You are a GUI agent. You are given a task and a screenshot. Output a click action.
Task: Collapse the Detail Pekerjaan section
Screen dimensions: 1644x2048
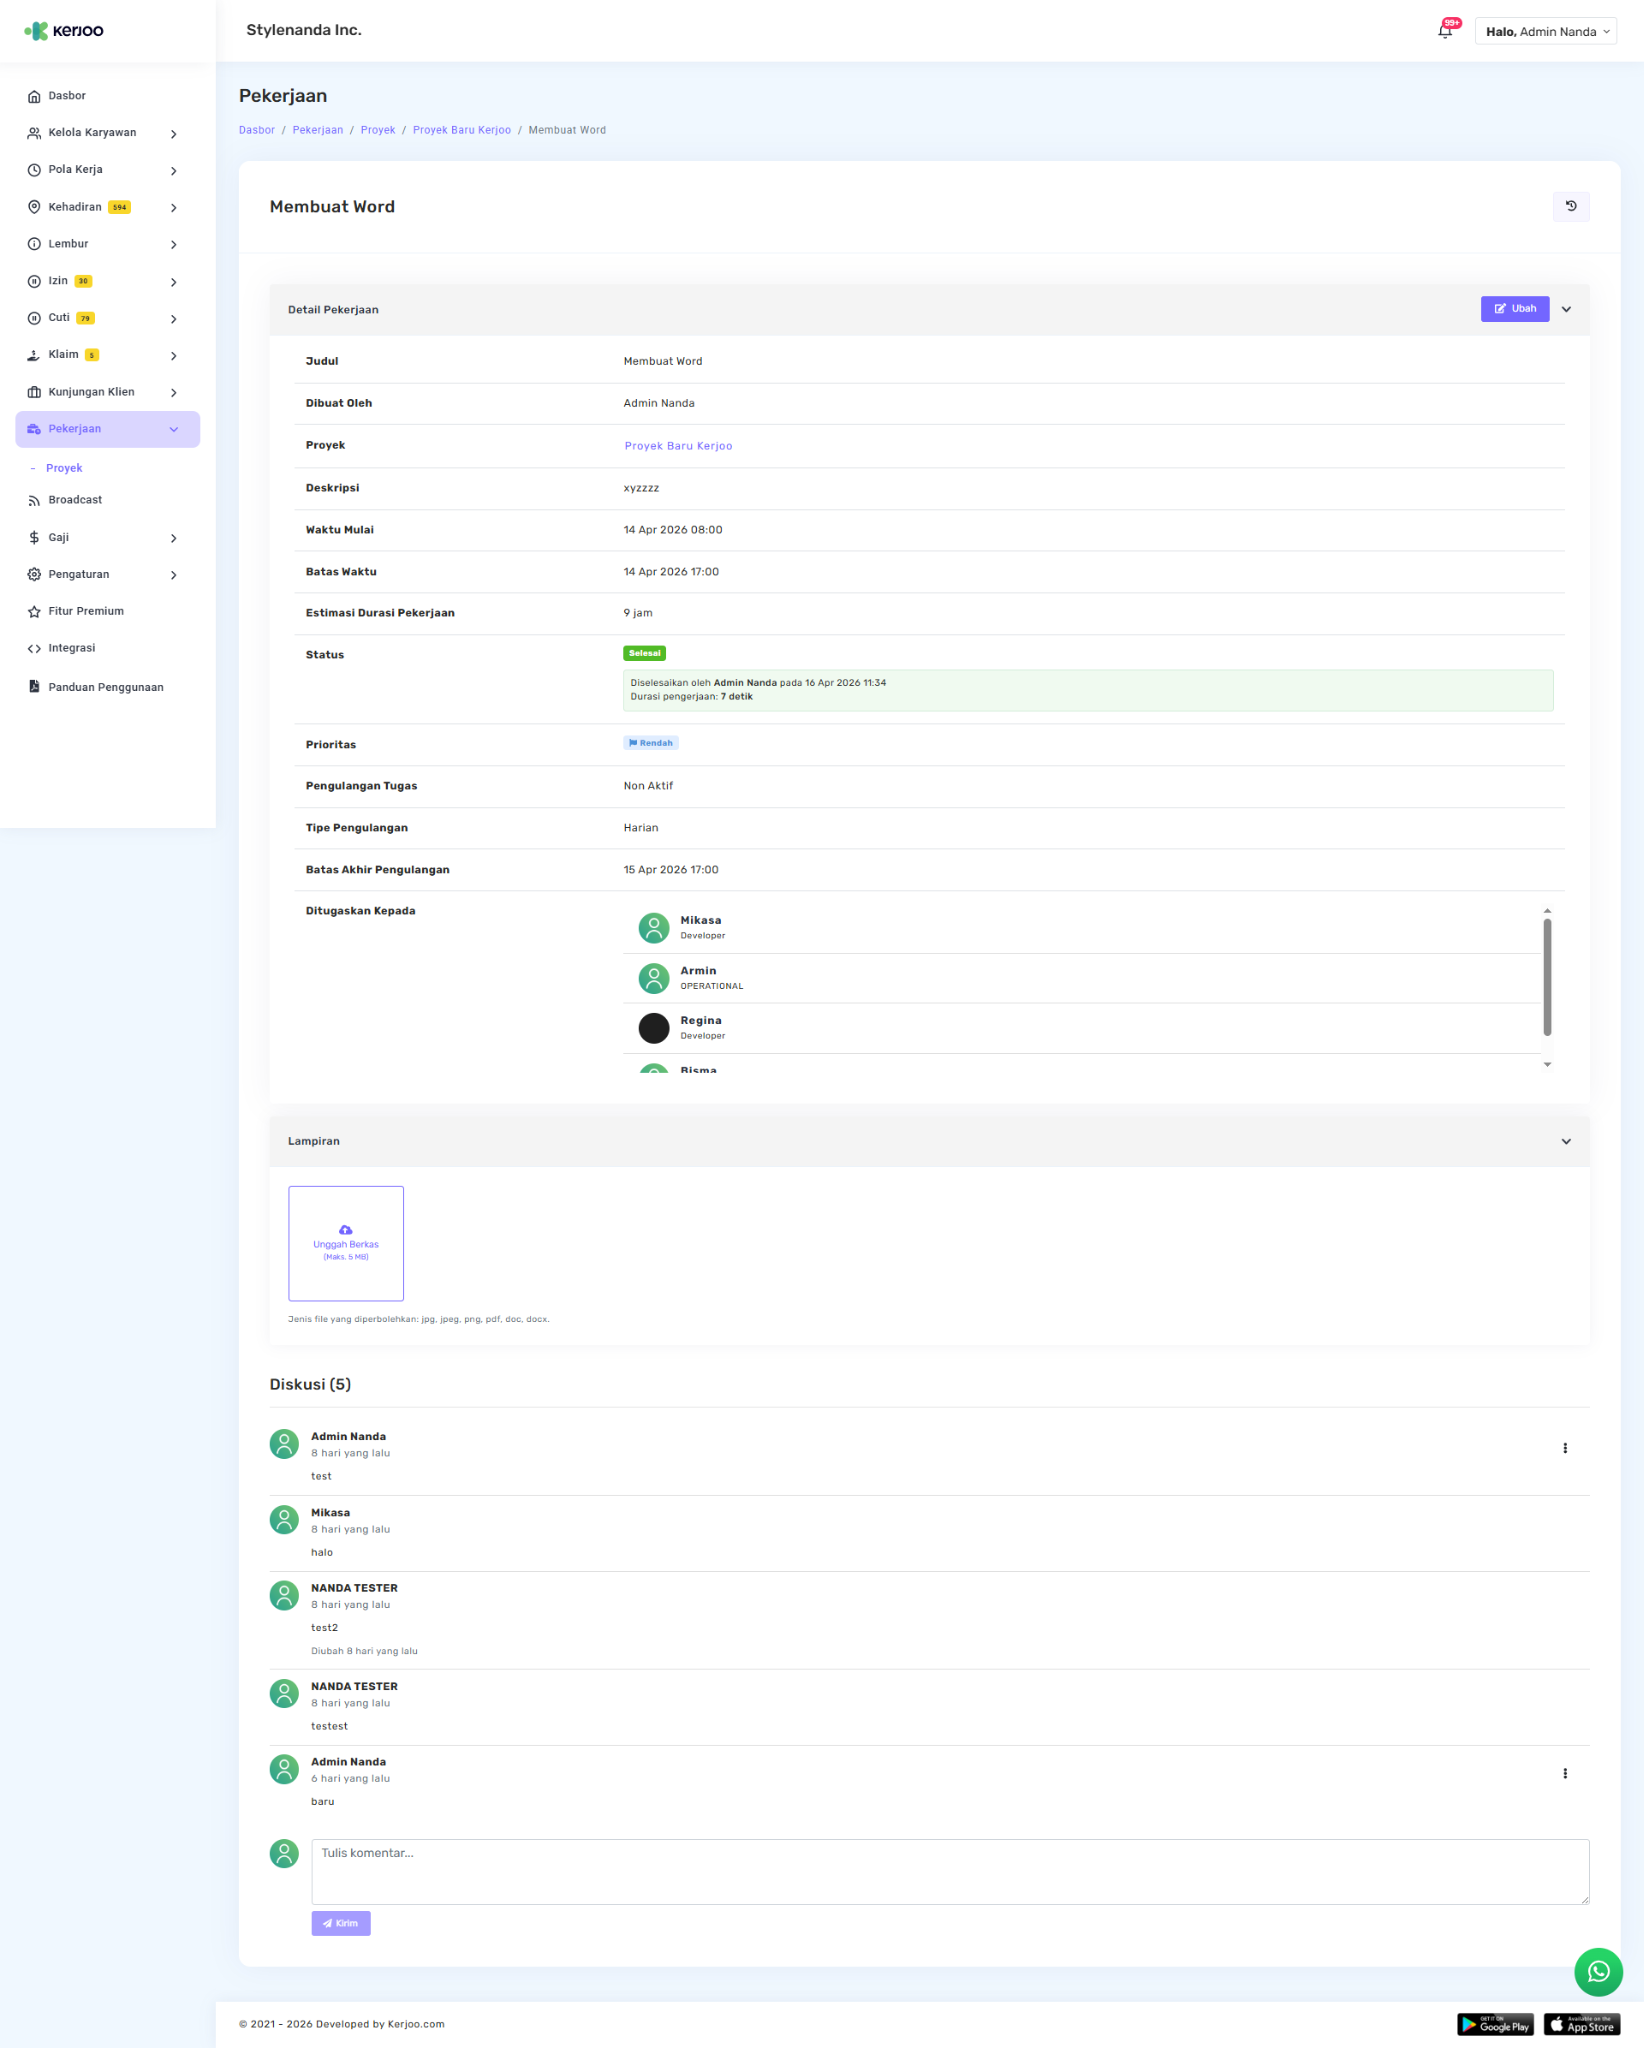(x=1566, y=310)
